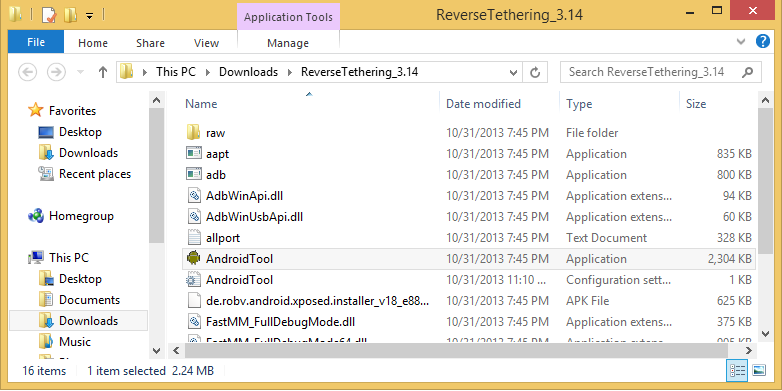Select Downloads under Favorites

[88, 153]
